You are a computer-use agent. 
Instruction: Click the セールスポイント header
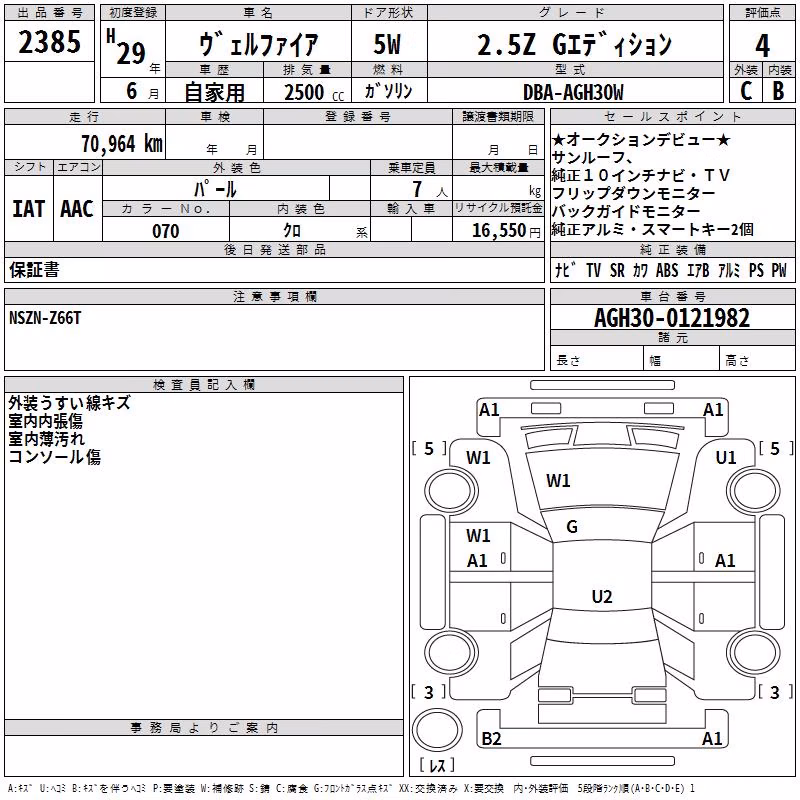pos(673,116)
